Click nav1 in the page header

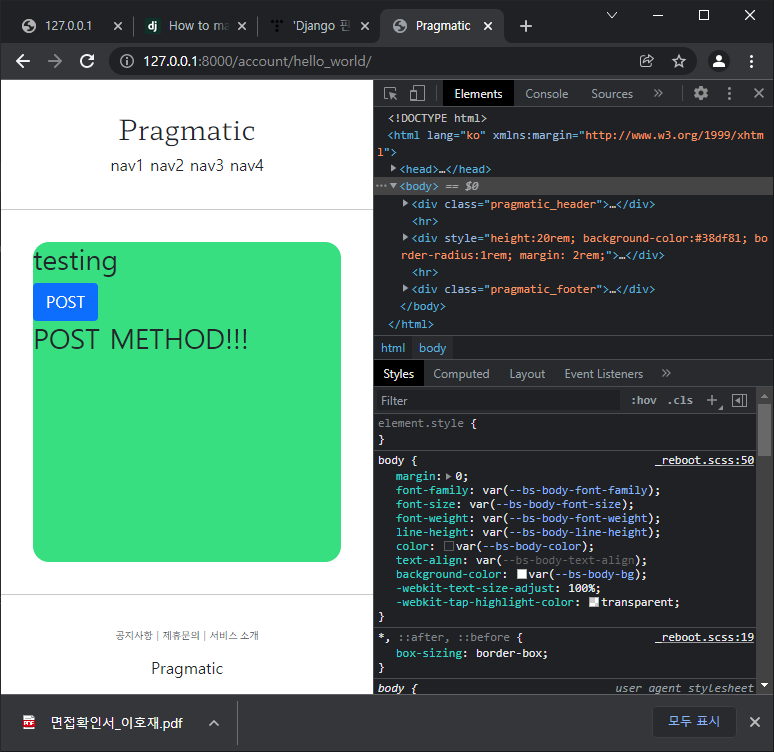click(126, 165)
